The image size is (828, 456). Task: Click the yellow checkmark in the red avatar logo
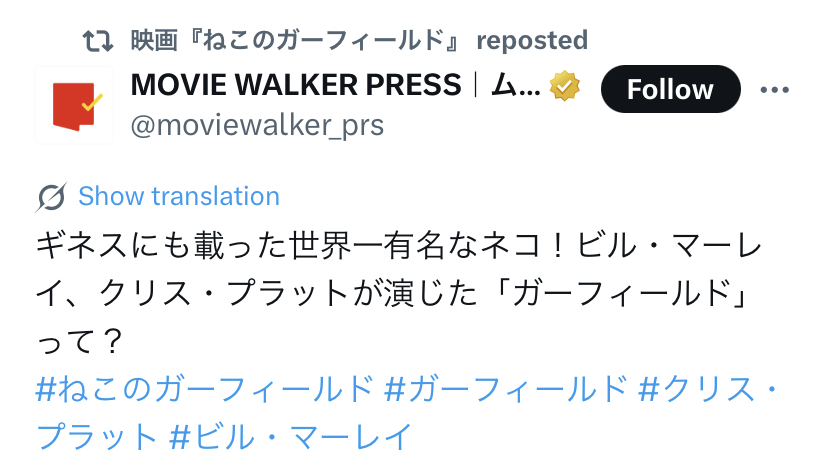point(92,102)
